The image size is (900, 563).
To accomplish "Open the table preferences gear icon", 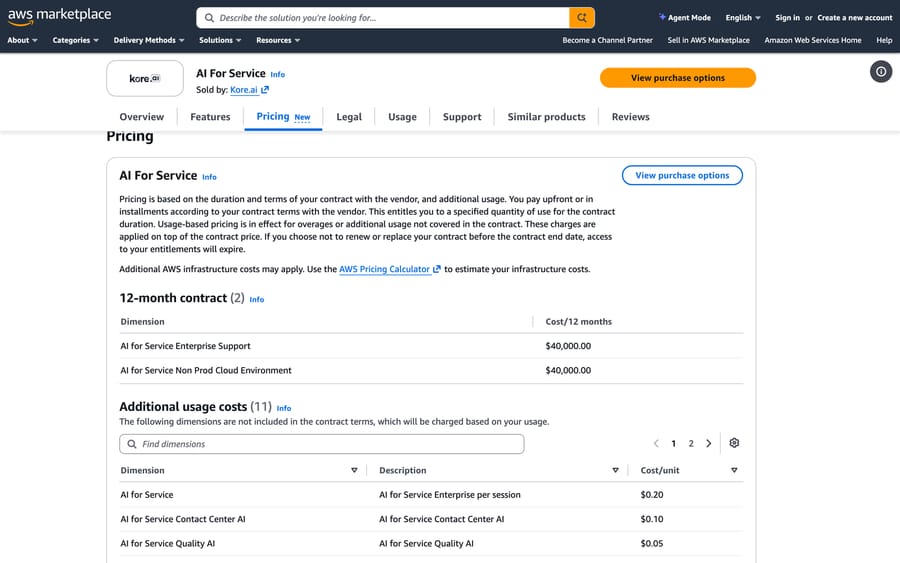I will [x=734, y=443].
